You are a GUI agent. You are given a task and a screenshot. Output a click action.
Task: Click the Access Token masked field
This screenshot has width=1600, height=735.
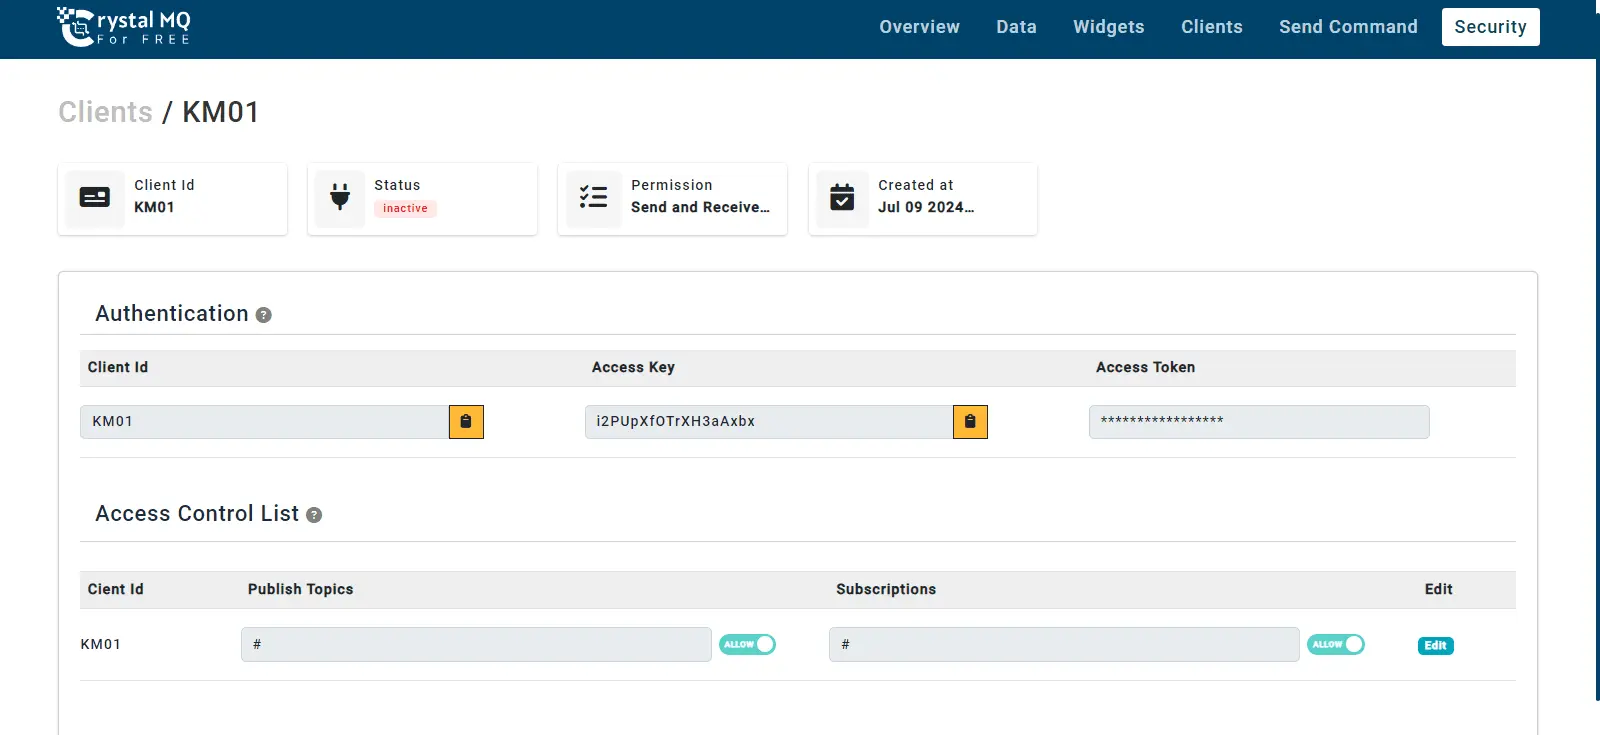click(x=1258, y=422)
